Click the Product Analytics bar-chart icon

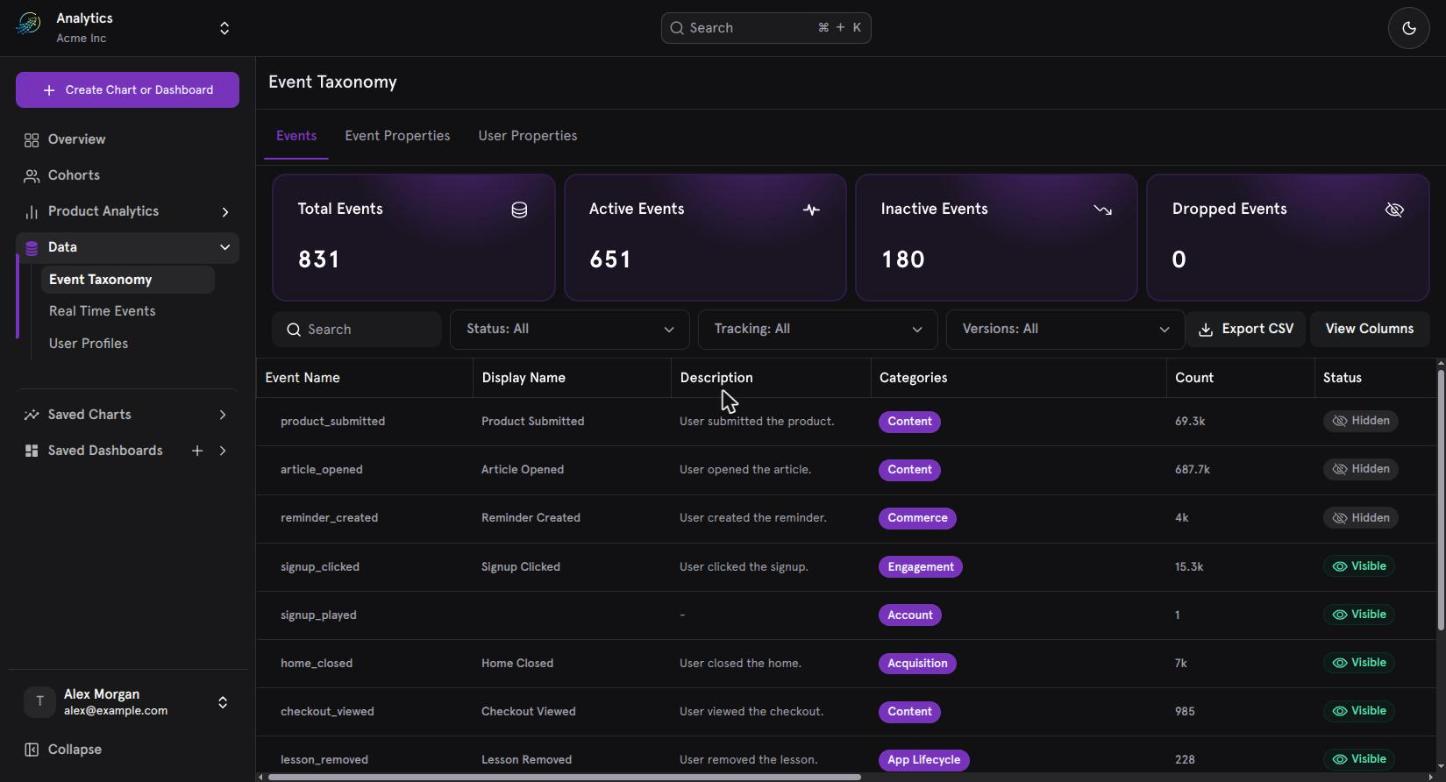[32, 212]
